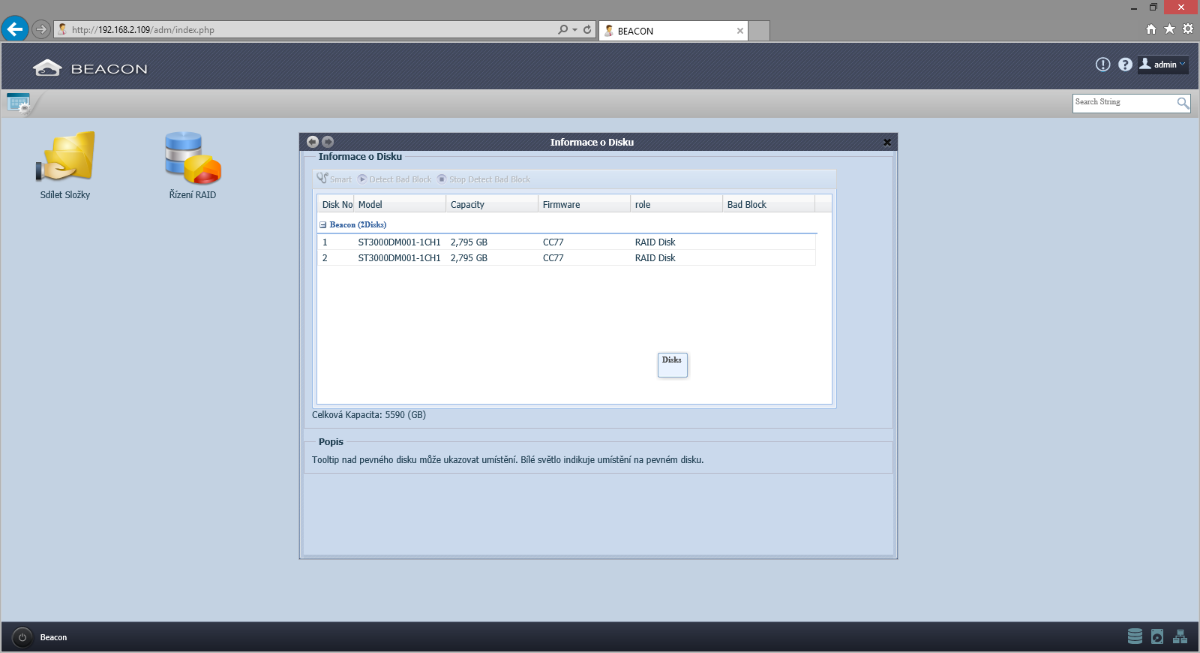Click the network status icon in footer
1200x653 pixels.
1180,636
